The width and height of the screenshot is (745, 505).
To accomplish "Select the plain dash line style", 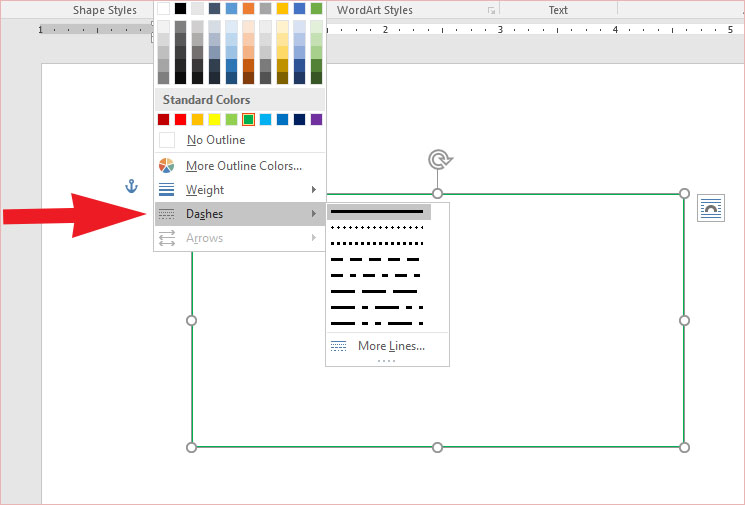I will [x=375, y=259].
